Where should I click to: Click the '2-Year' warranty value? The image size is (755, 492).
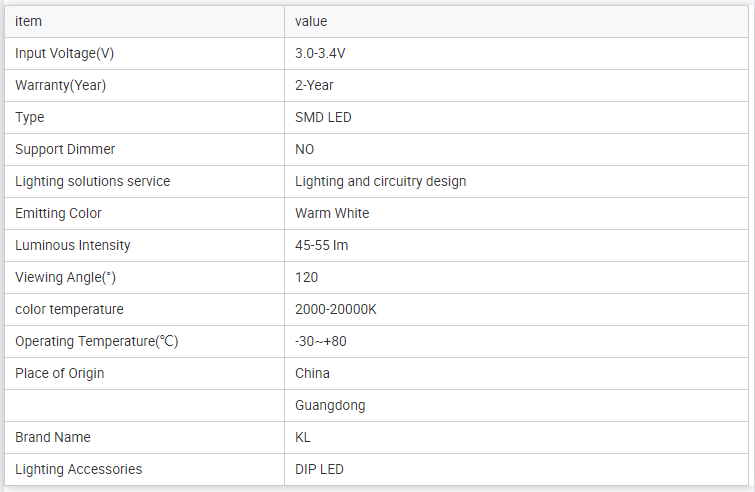[x=314, y=85]
